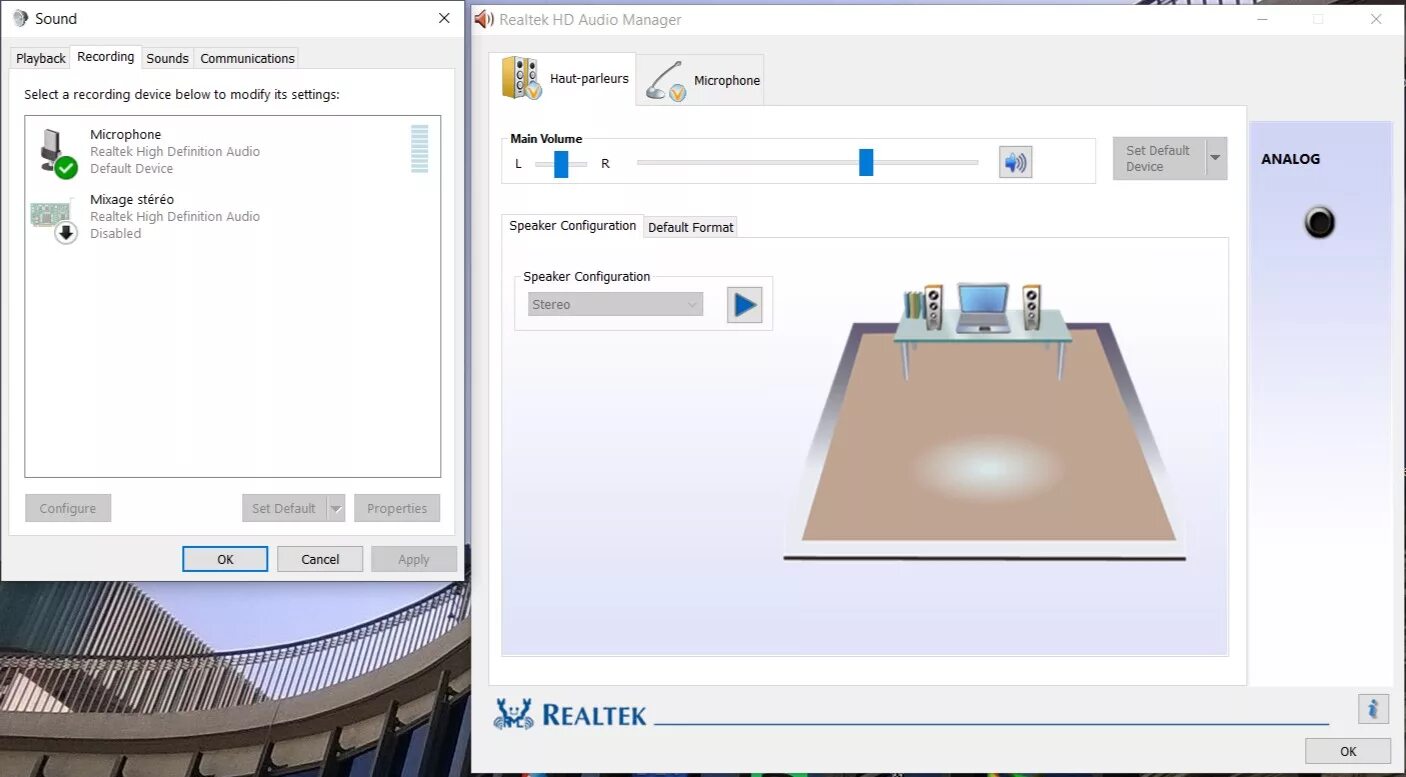Click Apply in Sound dialog

tap(414, 559)
